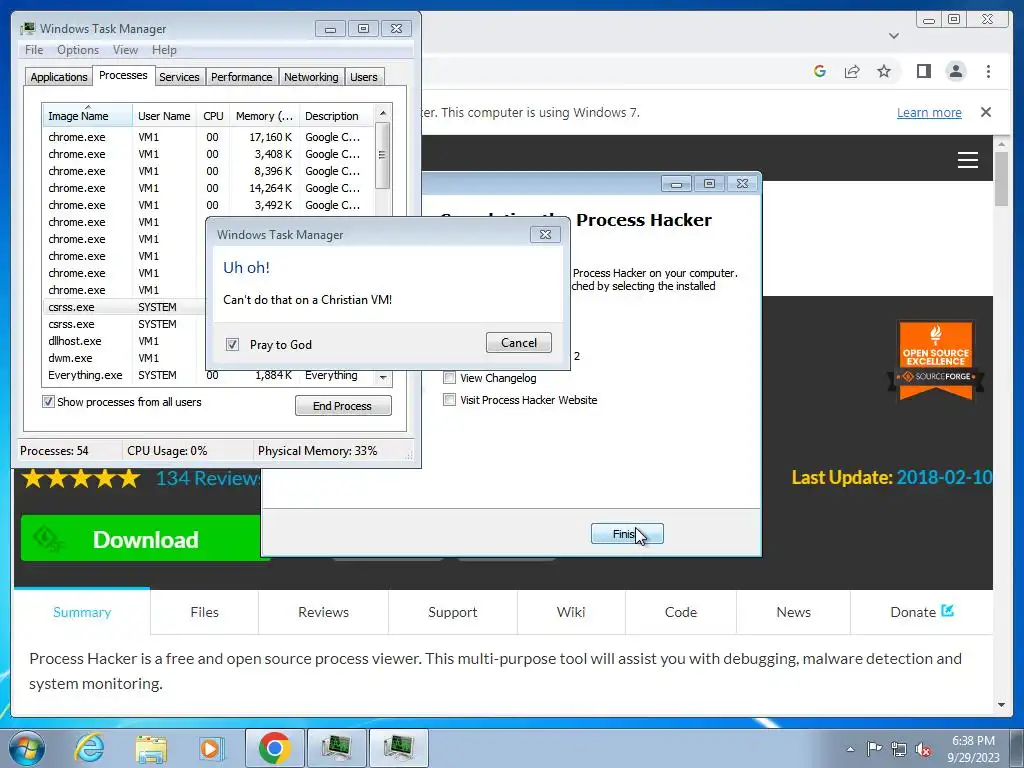The height and width of the screenshot is (768, 1024).
Task: Click the muted volume tray icon
Action: pos(923,749)
